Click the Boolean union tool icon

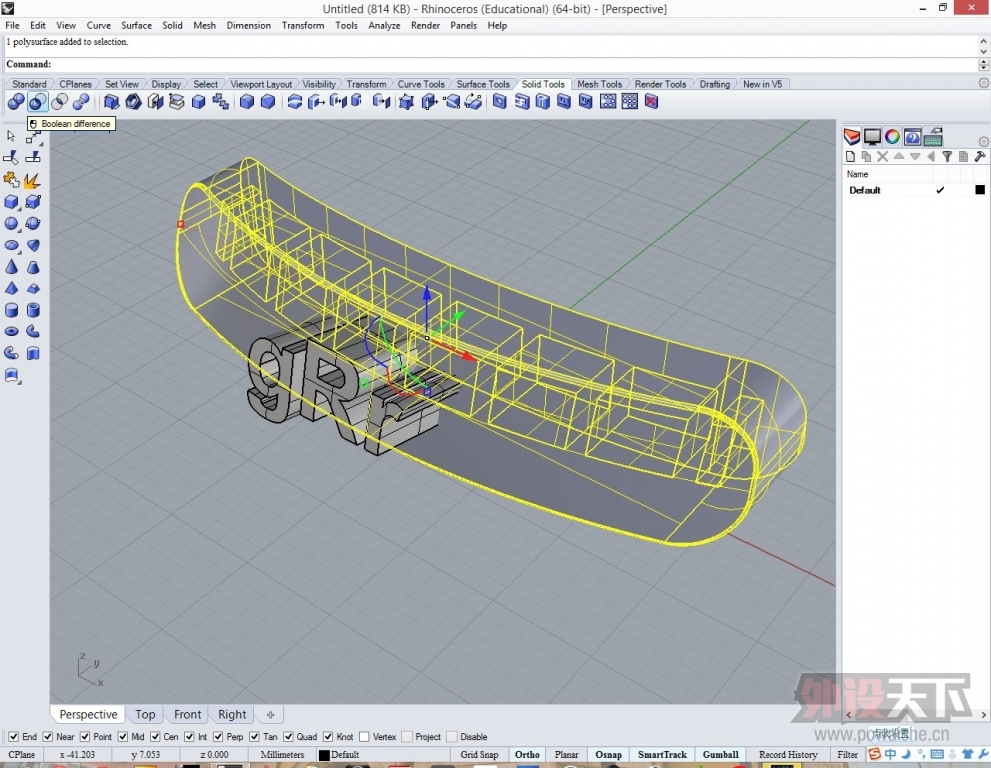click(16, 101)
